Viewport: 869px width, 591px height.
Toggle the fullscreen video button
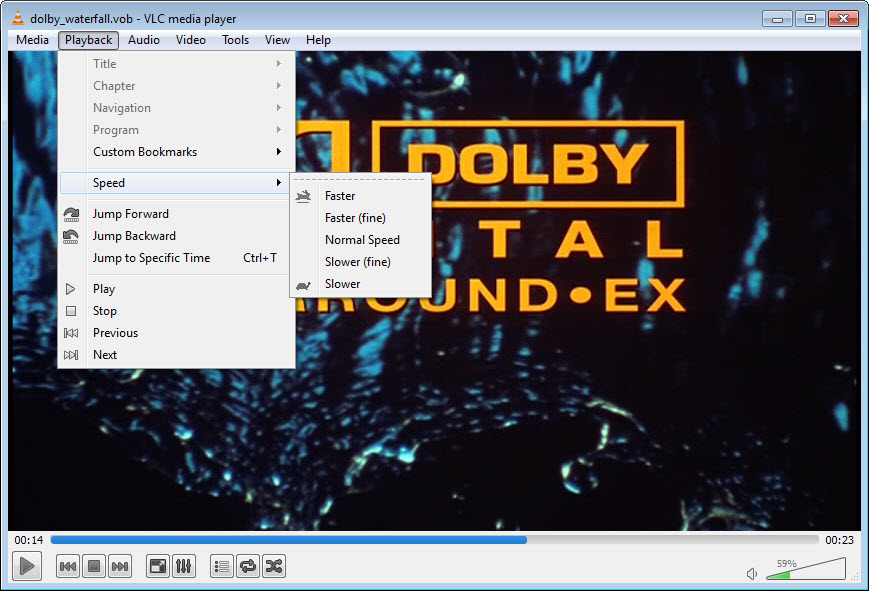click(x=158, y=566)
